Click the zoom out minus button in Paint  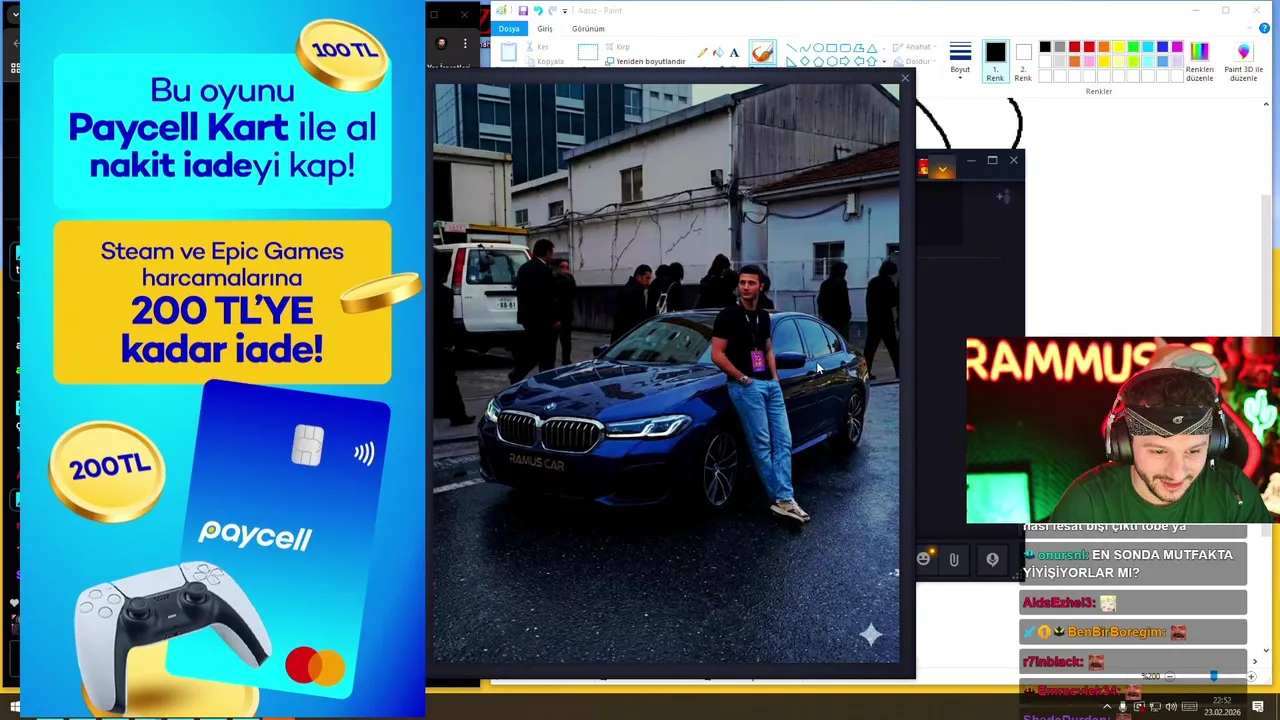coord(1169,677)
